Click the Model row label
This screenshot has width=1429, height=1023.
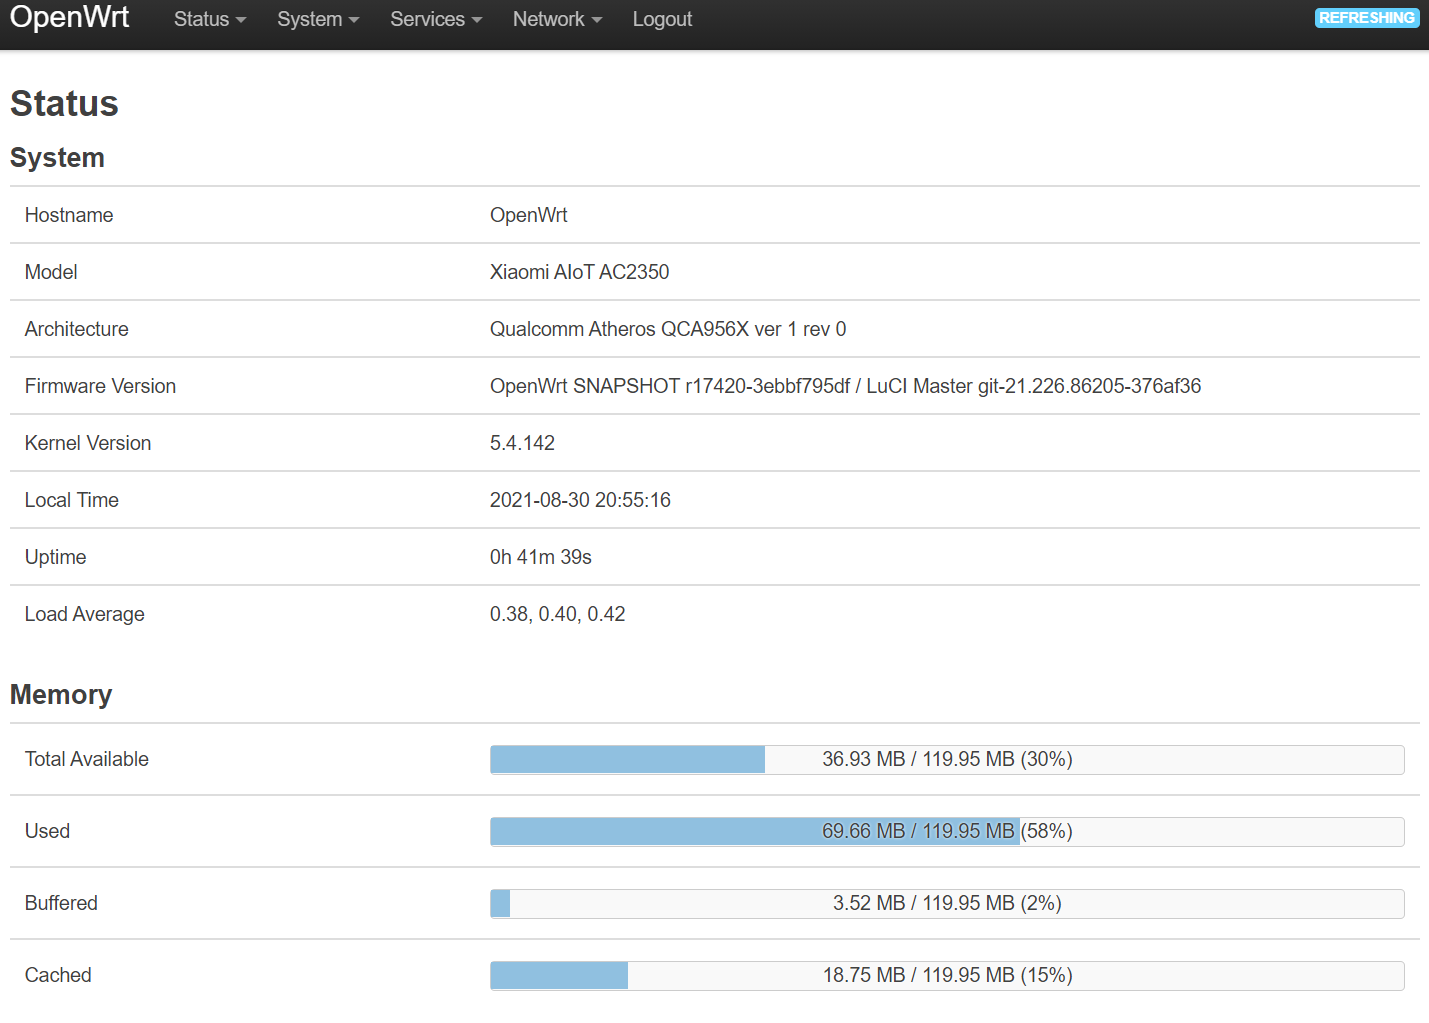click(51, 272)
